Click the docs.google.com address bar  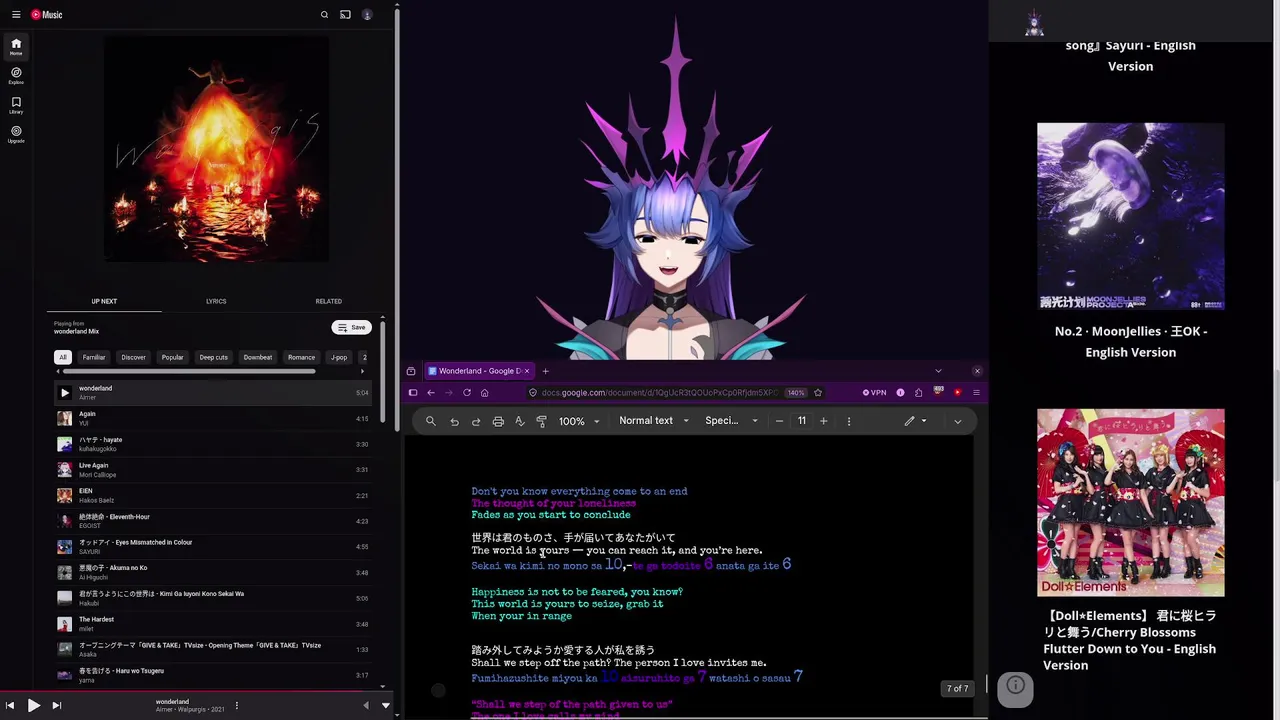click(658, 393)
